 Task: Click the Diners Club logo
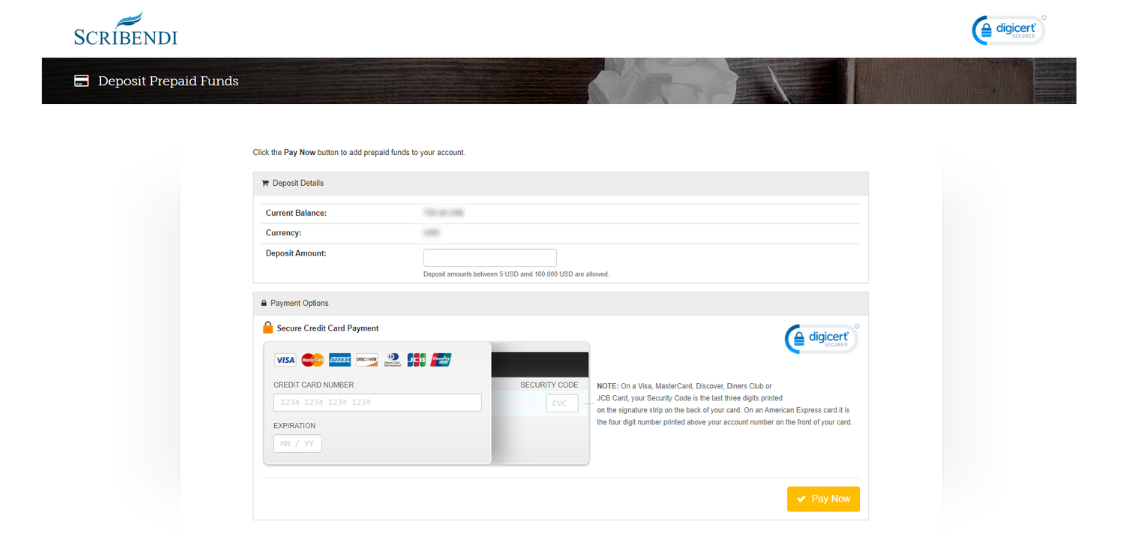point(392,360)
